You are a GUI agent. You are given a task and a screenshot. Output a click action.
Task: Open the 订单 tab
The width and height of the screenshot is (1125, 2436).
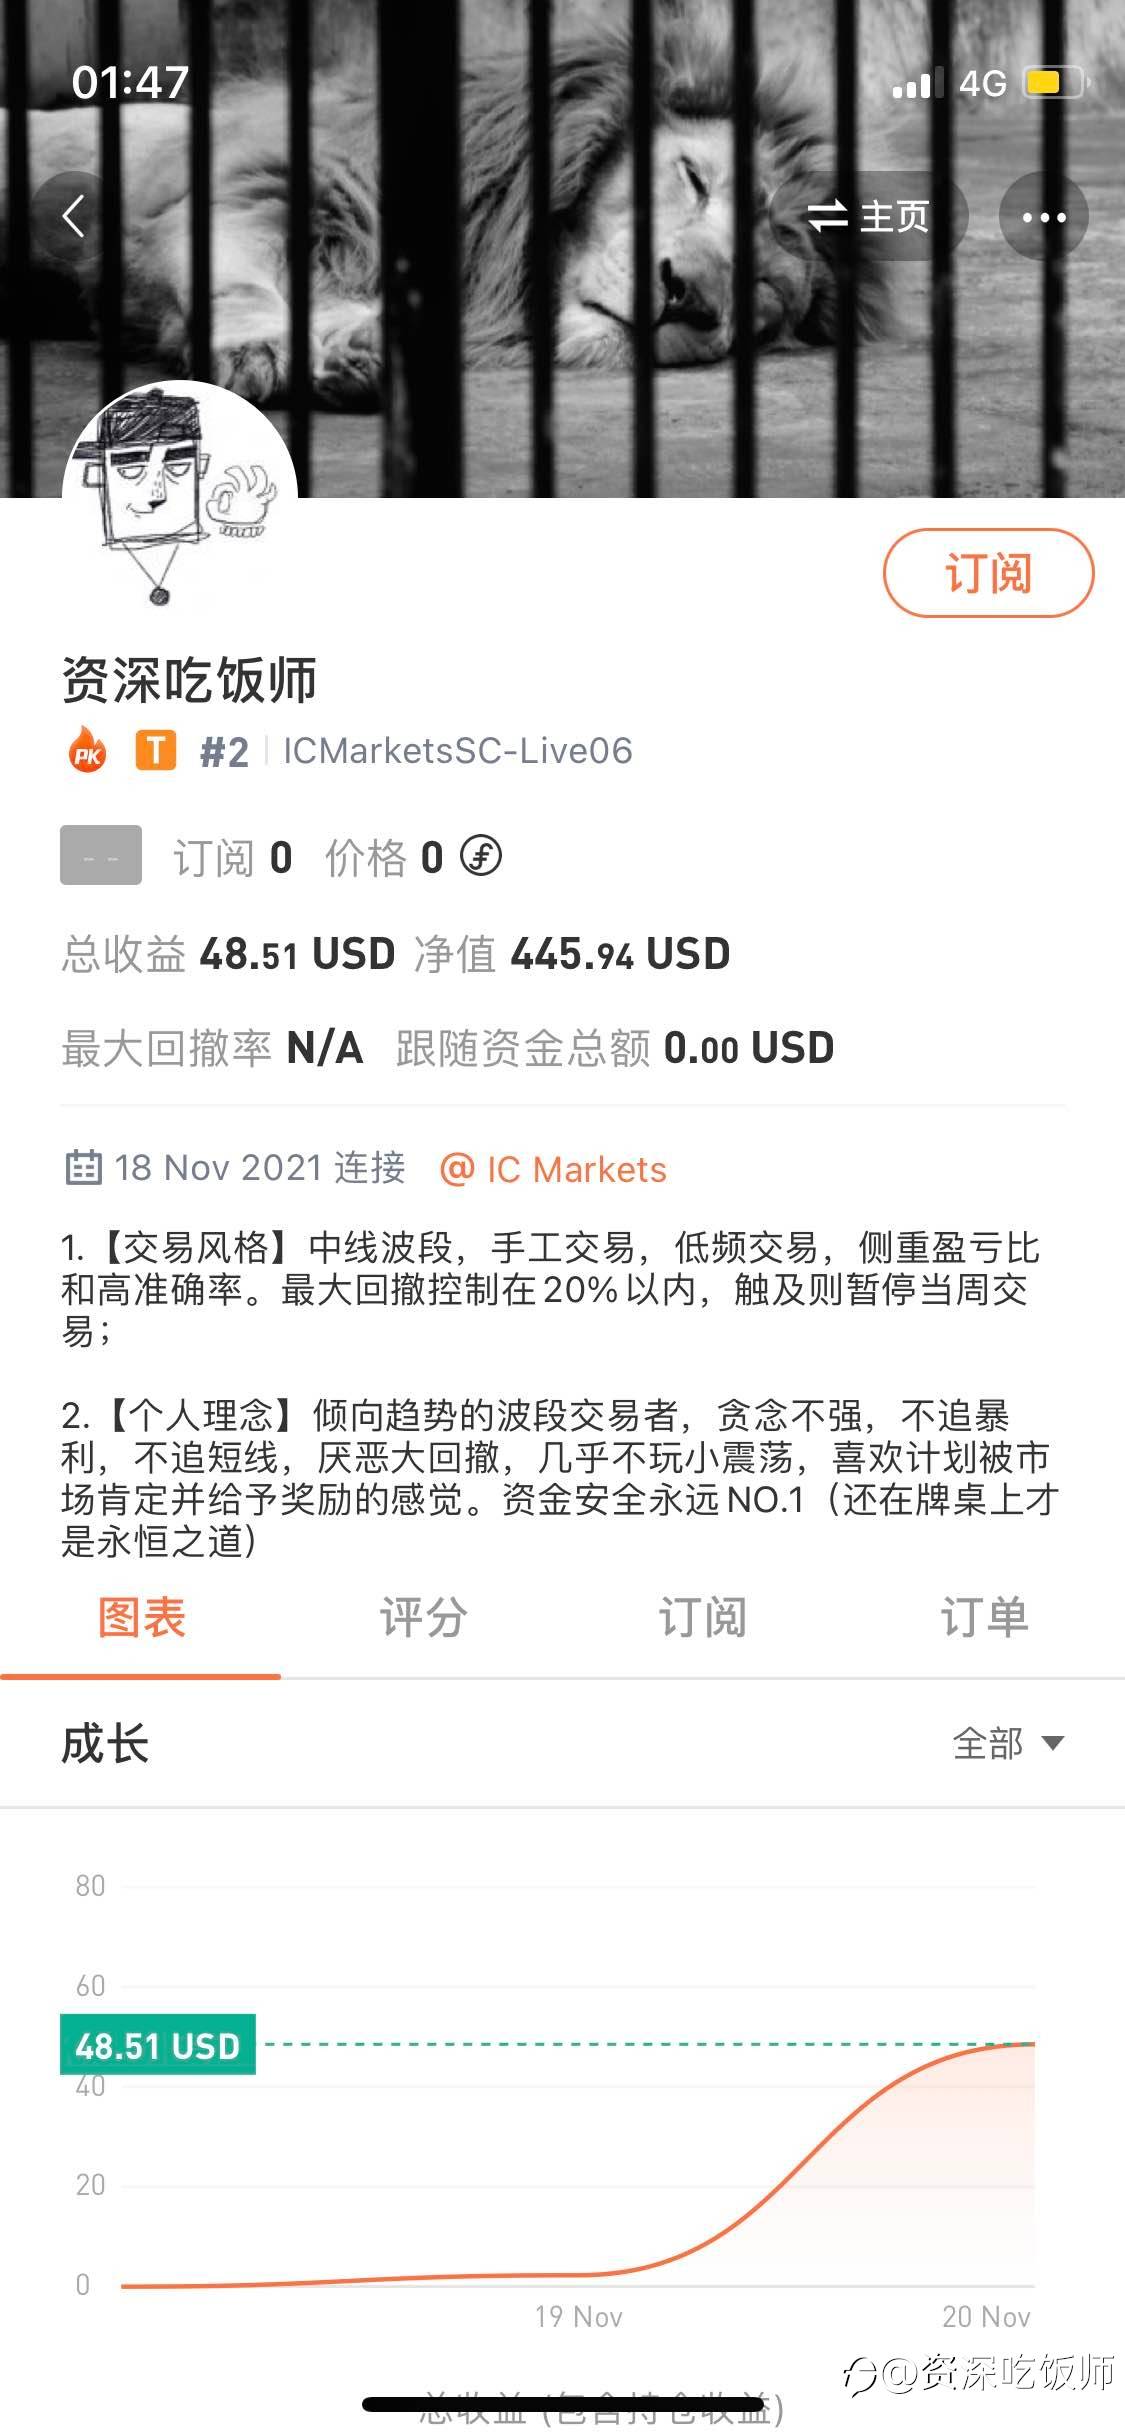984,1618
